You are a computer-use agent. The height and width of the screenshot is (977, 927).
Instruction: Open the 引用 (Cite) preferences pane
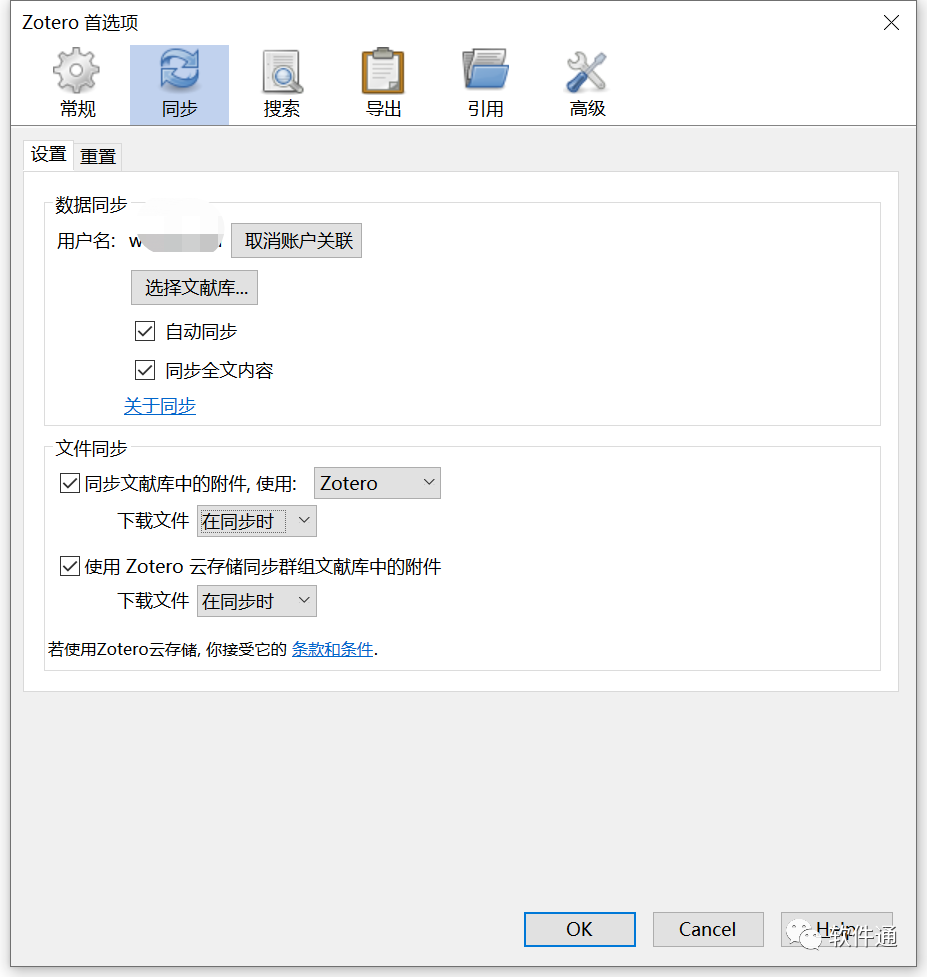(x=485, y=84)
